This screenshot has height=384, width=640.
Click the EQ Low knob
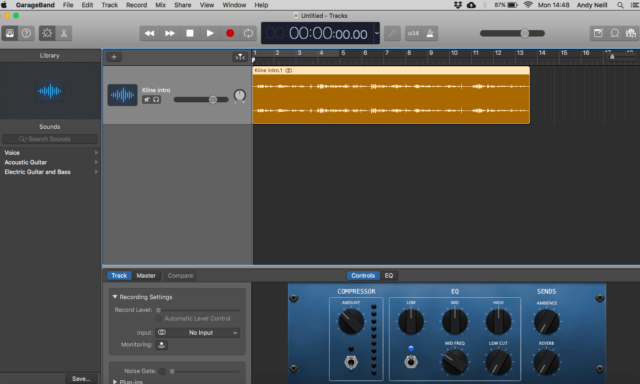pyautogui.click(x=411, y=322)
